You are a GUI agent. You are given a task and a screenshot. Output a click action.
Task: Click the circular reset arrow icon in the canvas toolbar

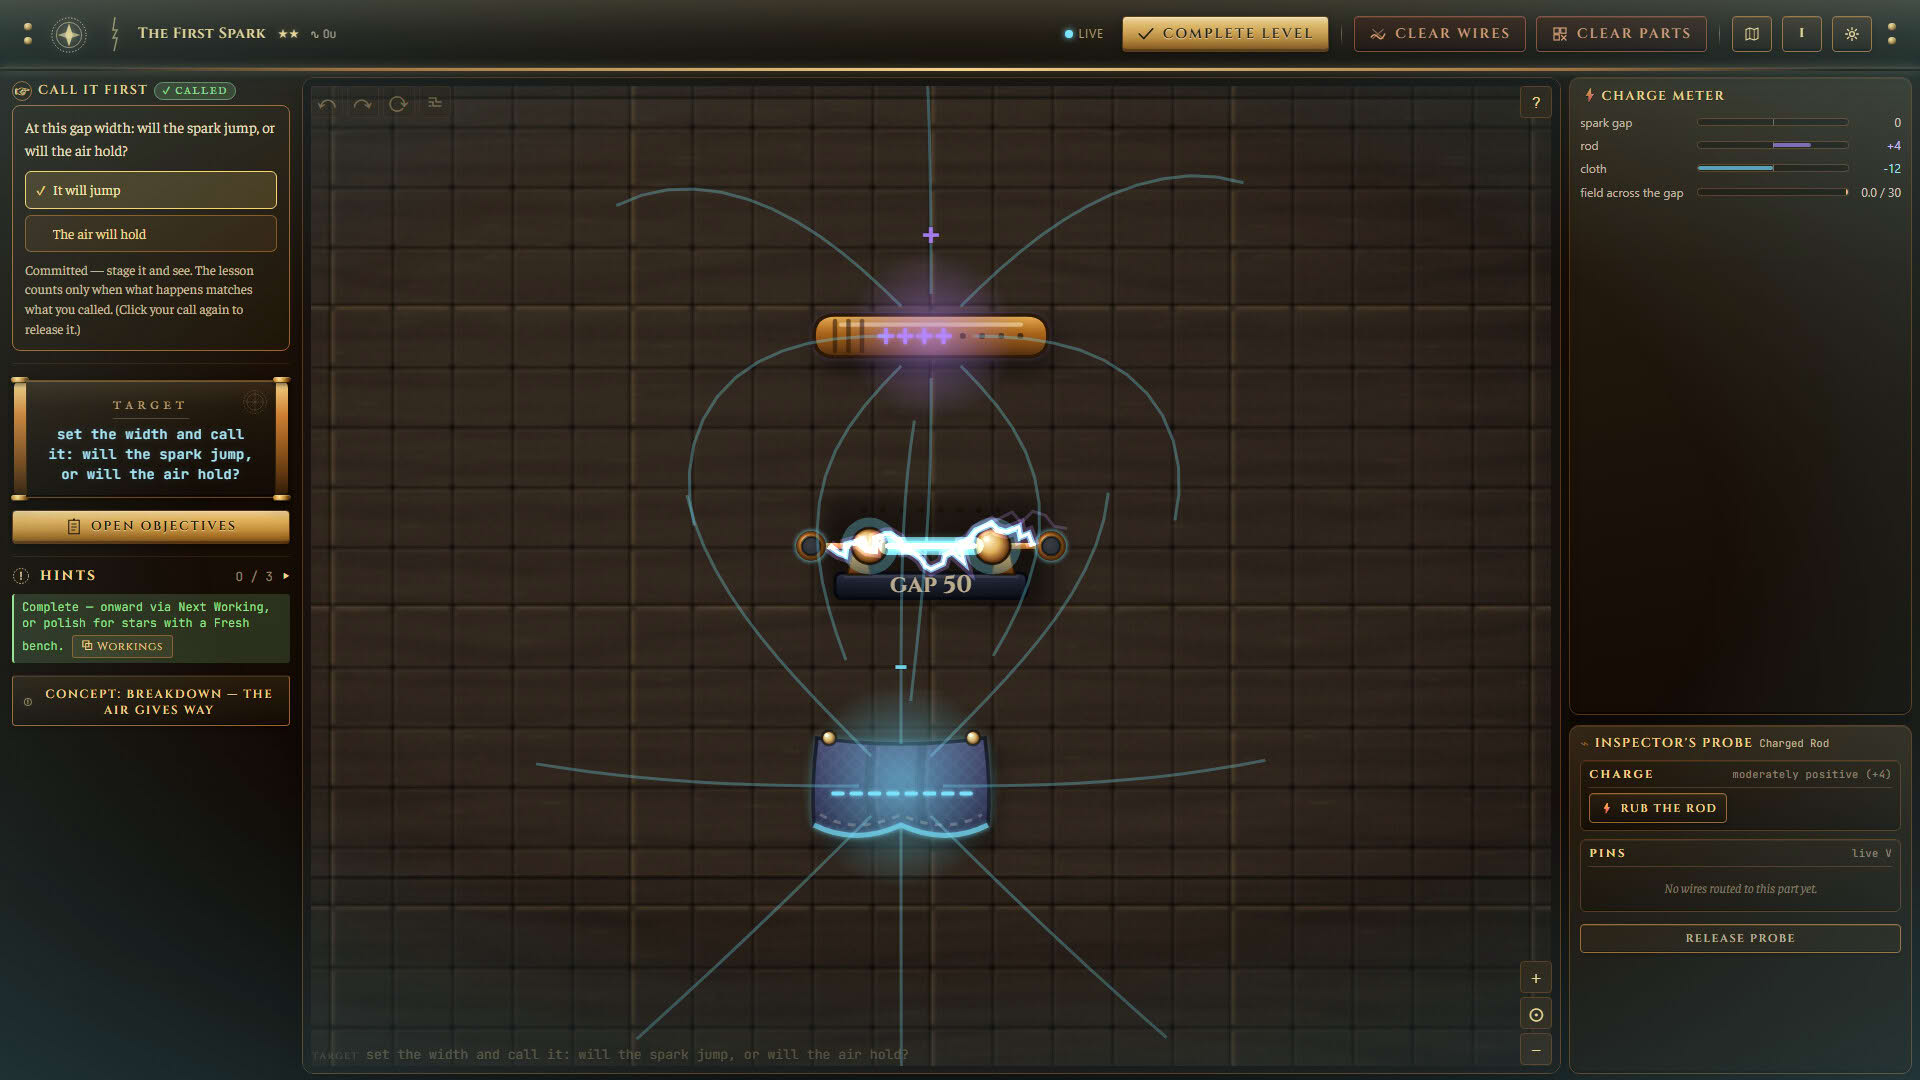pos(398,104)
